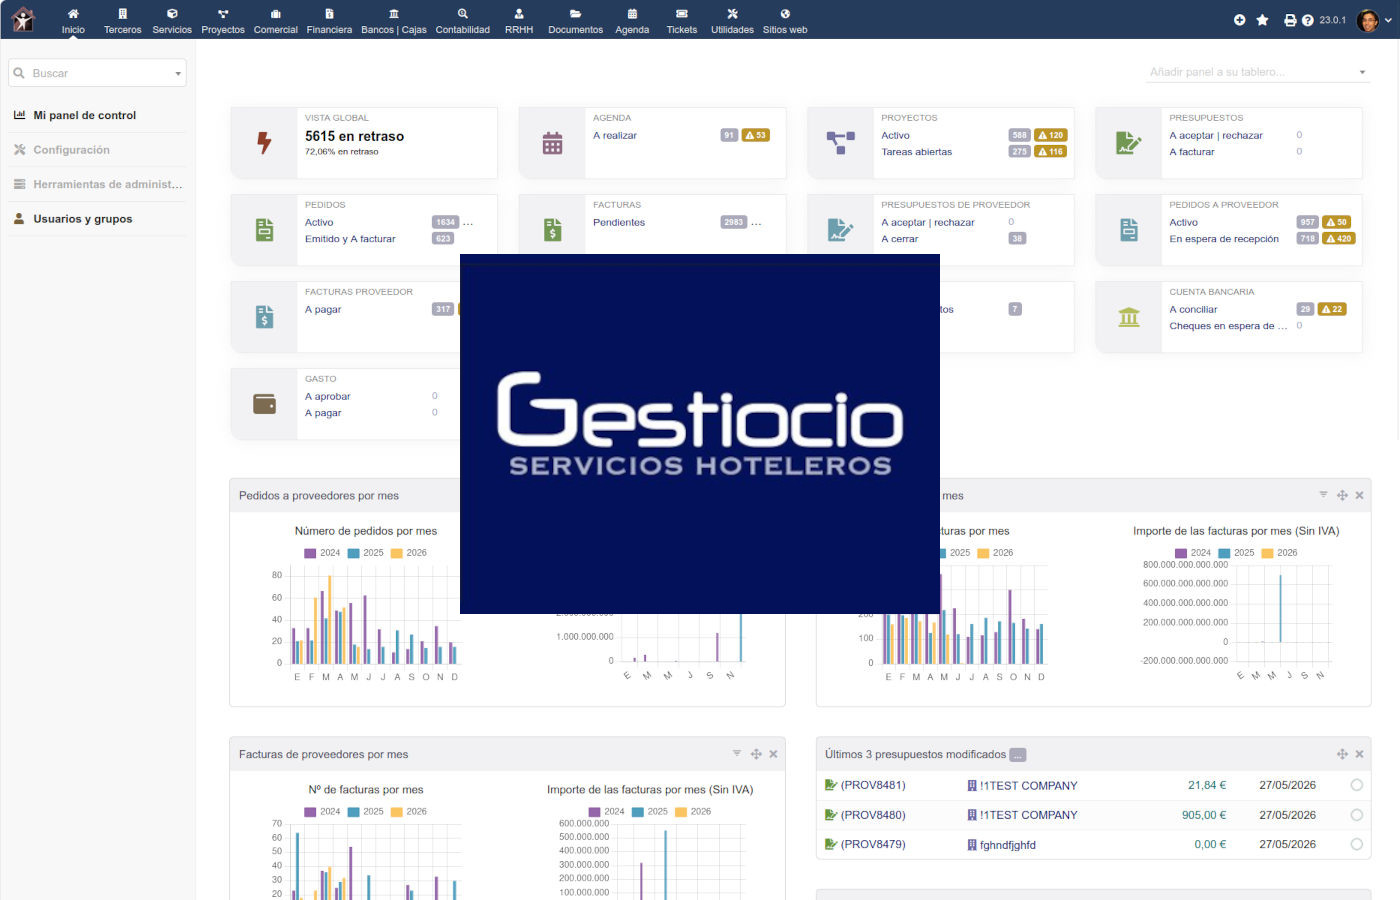Open the help question-mark icon
The image size is (1400, 900).
click(x=1307, y=20)
